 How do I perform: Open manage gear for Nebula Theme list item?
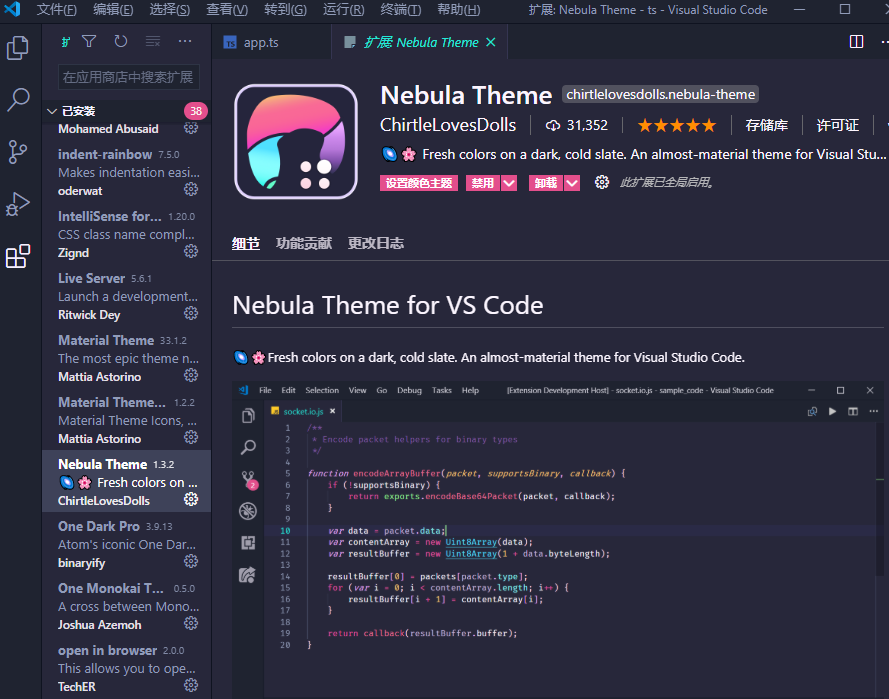point(191,499)
